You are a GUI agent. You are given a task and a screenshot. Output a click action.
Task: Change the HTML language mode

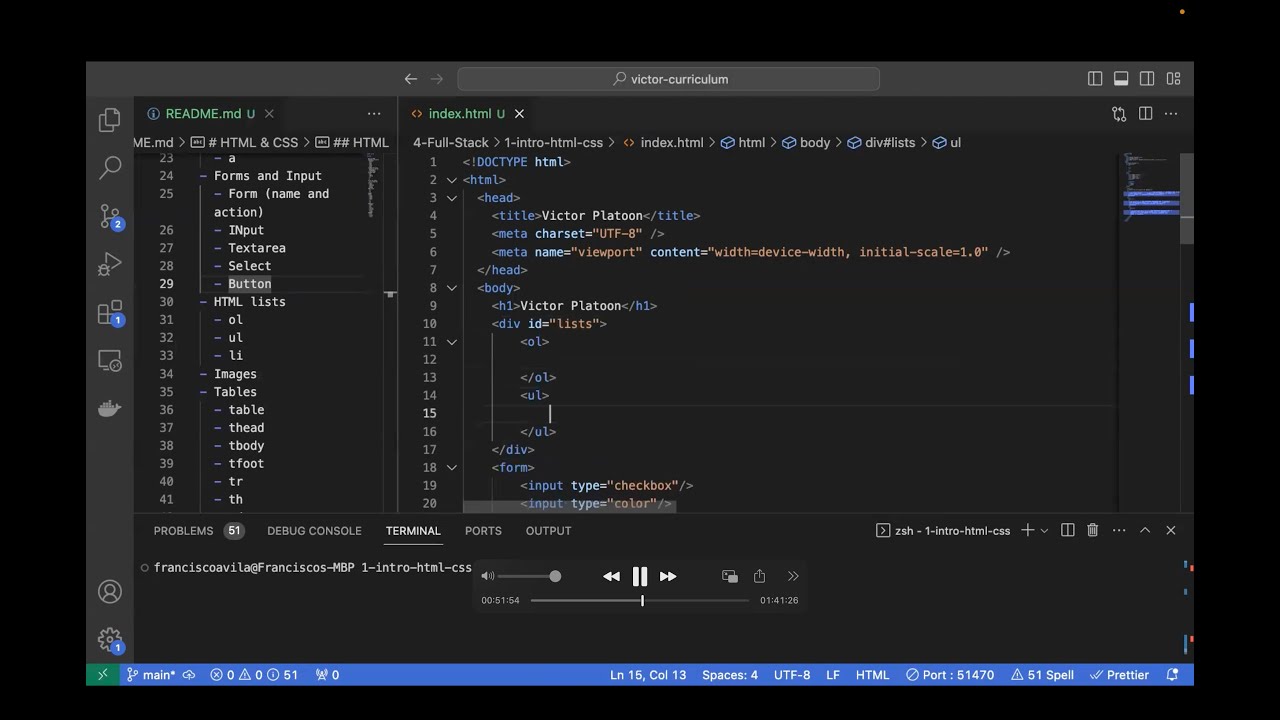pos(872,675)
